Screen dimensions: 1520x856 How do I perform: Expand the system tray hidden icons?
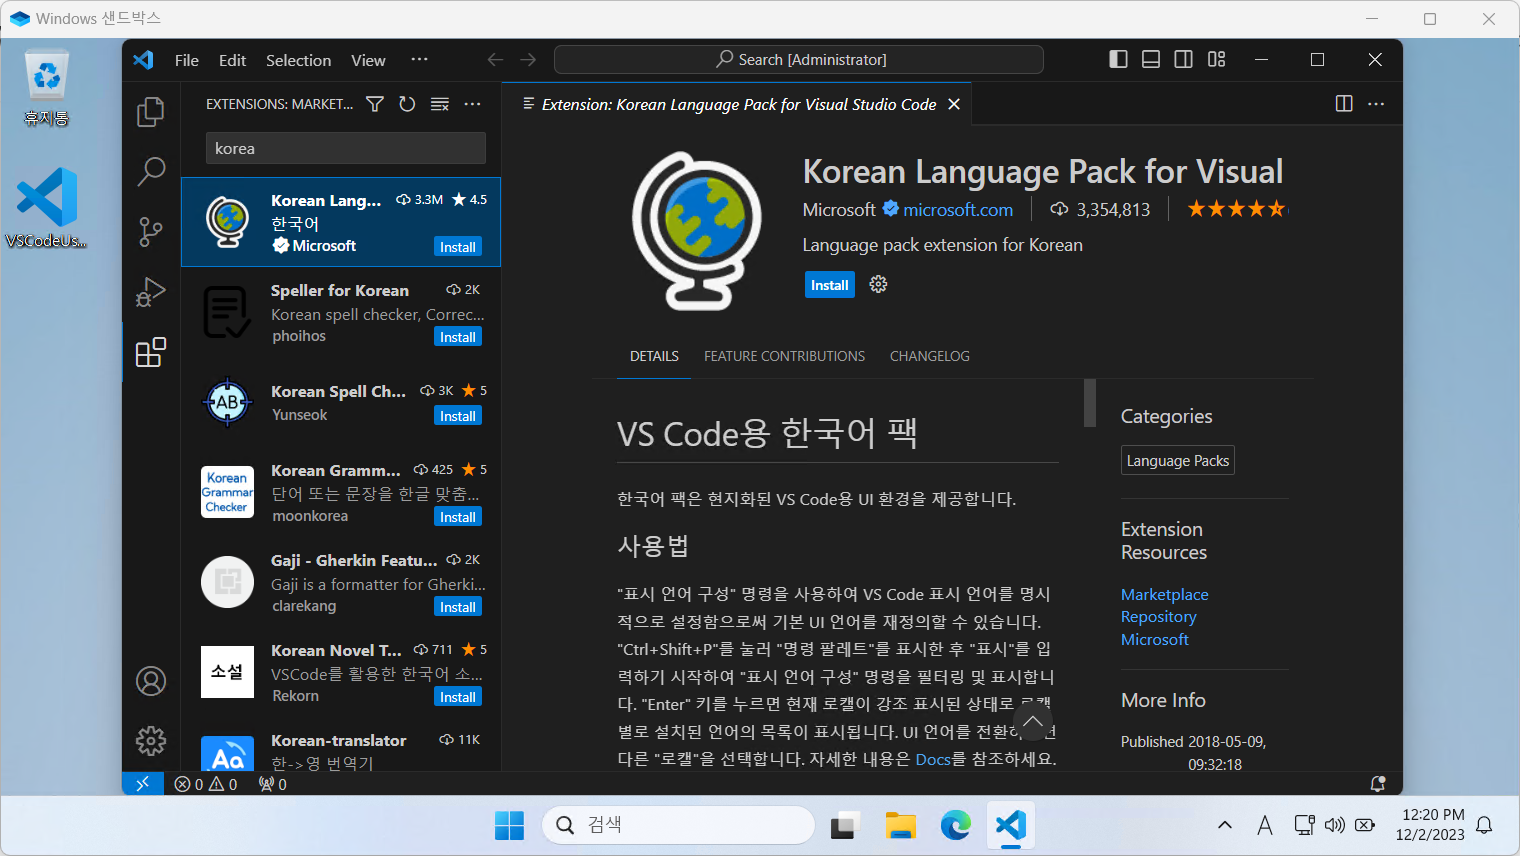coord(1224,825)
